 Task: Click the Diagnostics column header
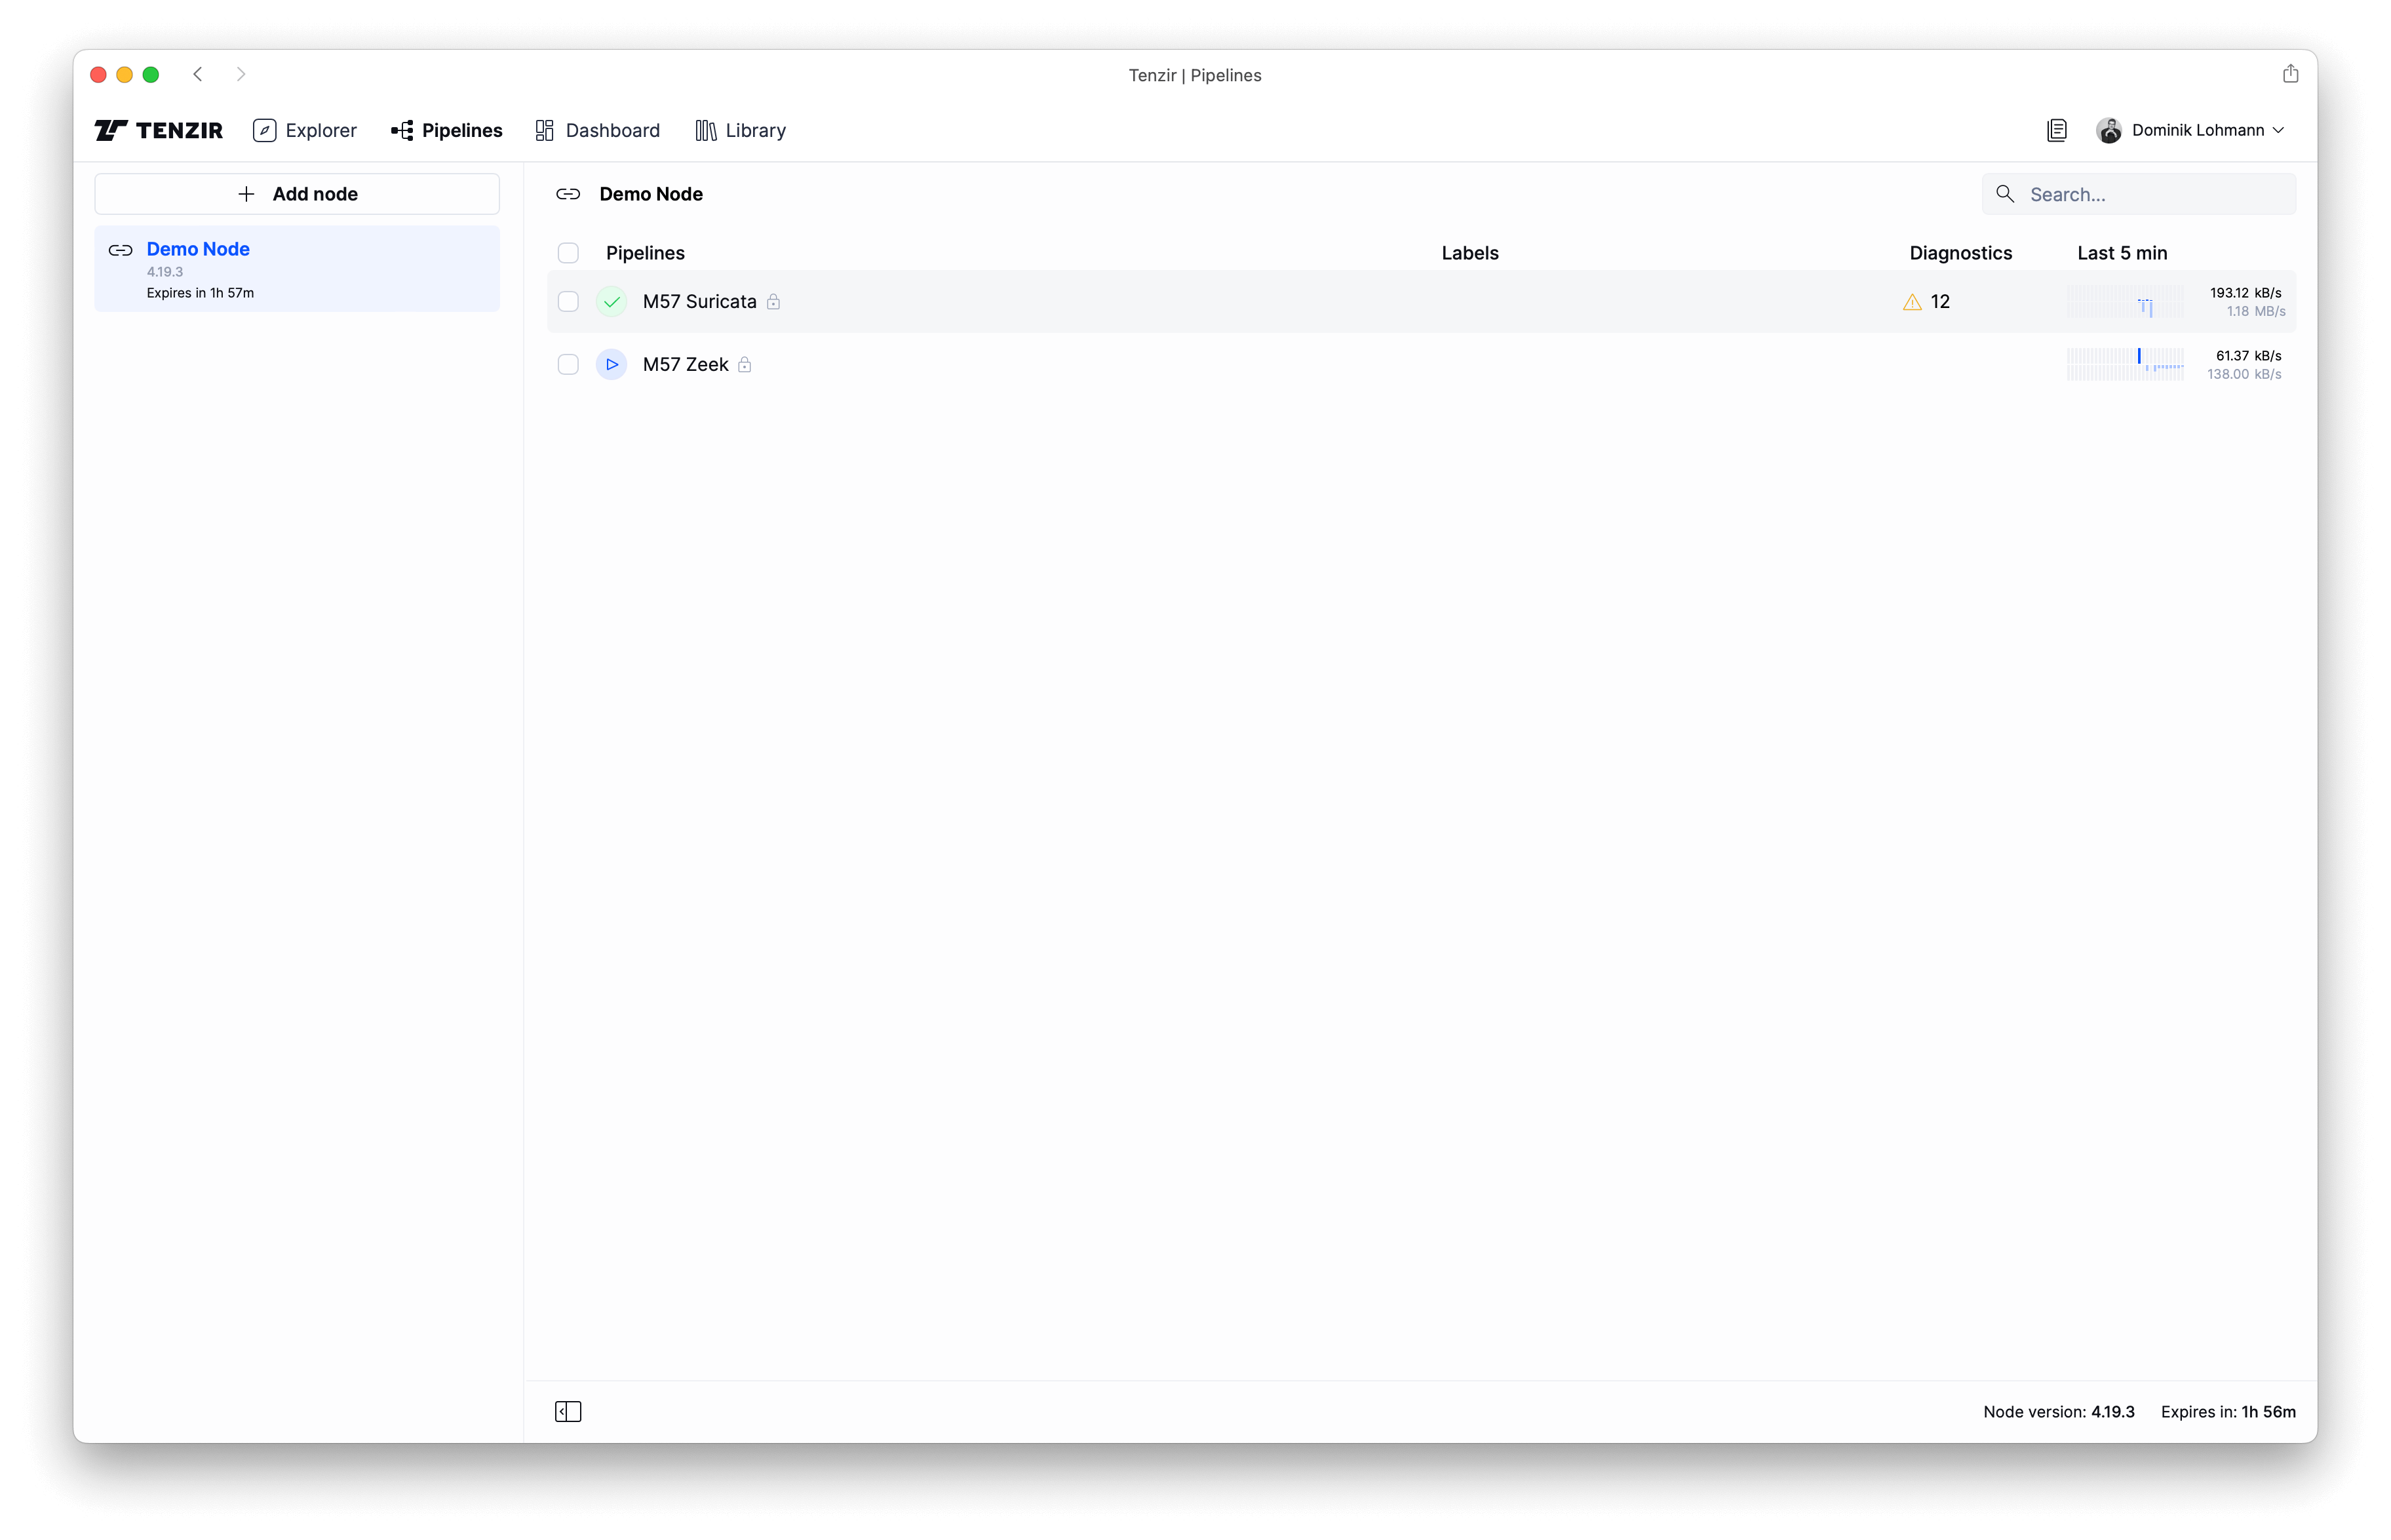click(1961, 253)
